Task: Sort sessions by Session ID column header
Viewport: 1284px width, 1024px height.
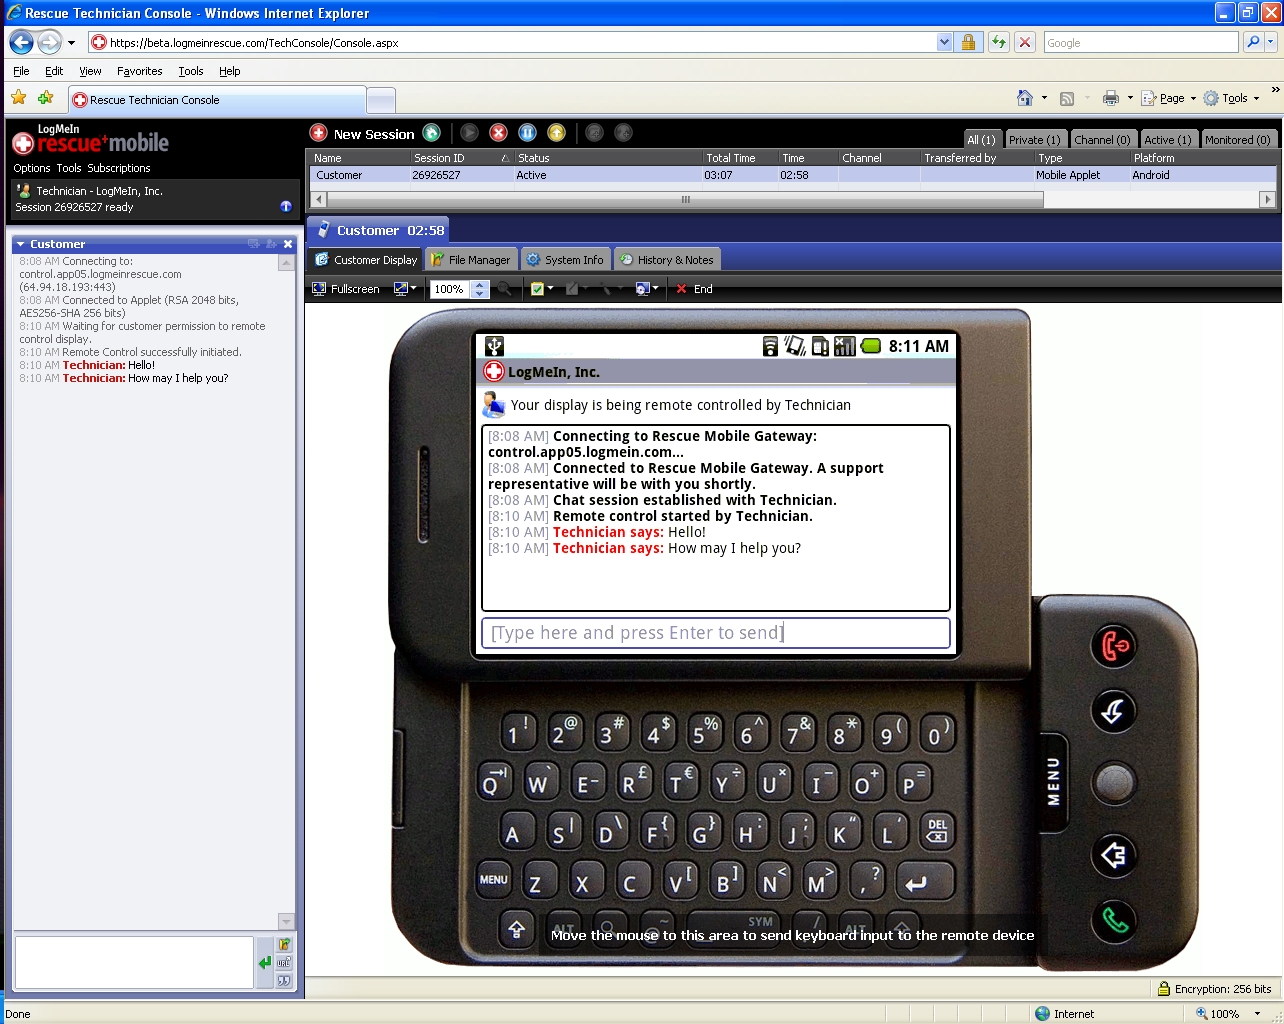Action: (460, 158)
